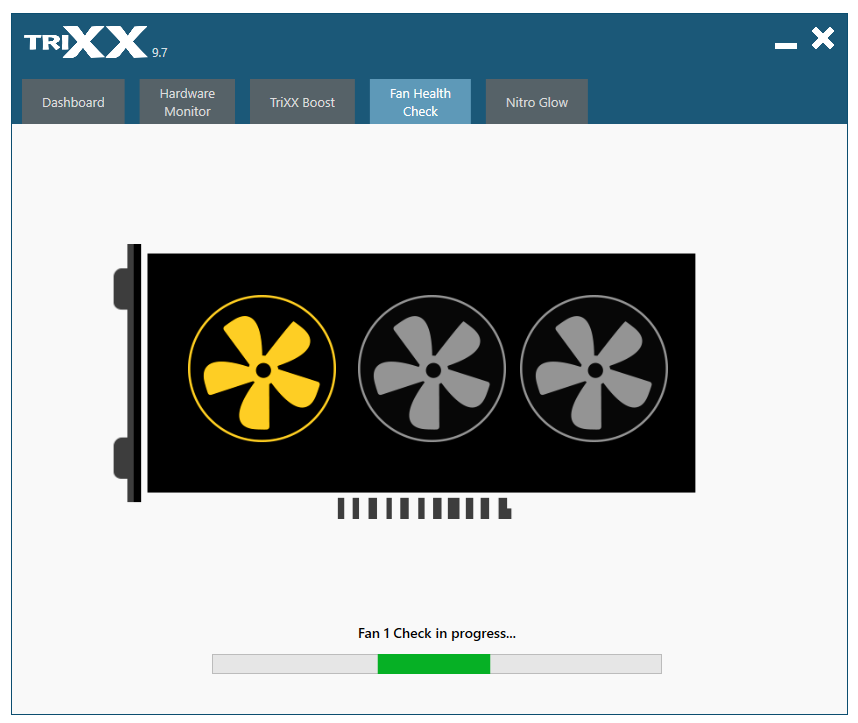Click the yellow highlighted fan icon
The image size is (858, 723).
point(262,369)
